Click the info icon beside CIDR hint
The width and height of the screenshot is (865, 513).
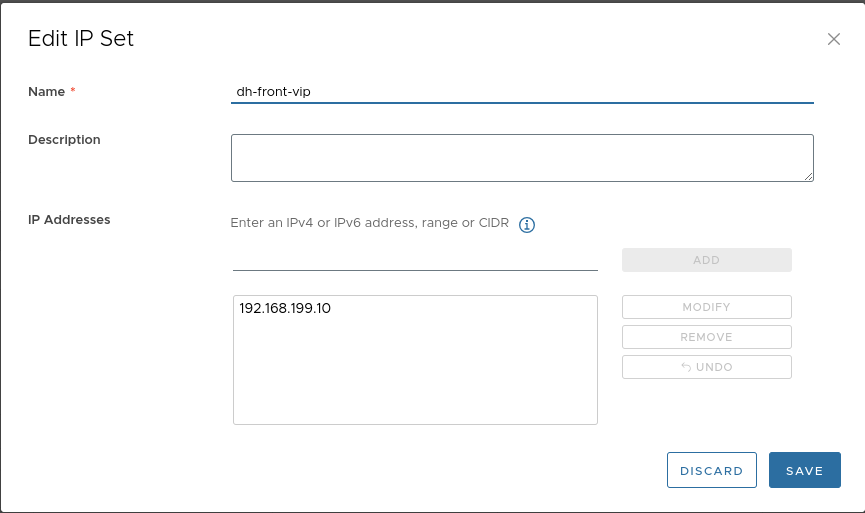[x=527, y=225]
